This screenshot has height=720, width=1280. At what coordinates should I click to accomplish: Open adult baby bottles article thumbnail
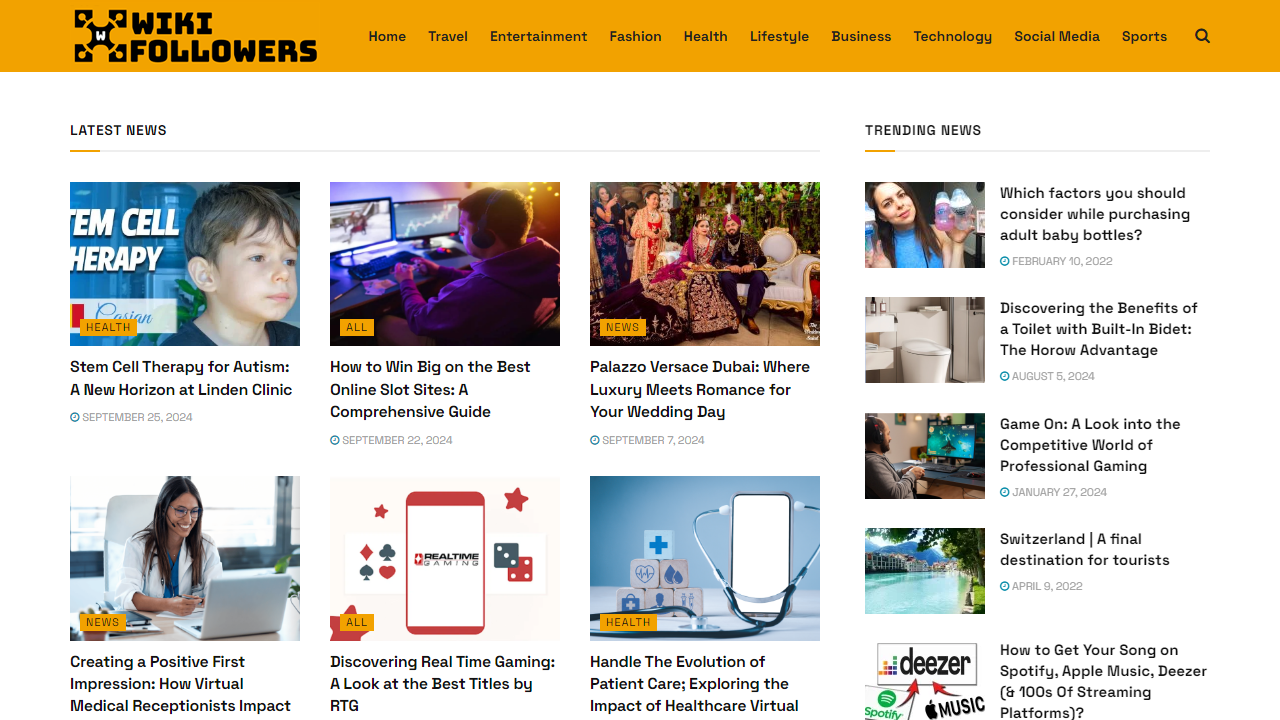point(925,225)
